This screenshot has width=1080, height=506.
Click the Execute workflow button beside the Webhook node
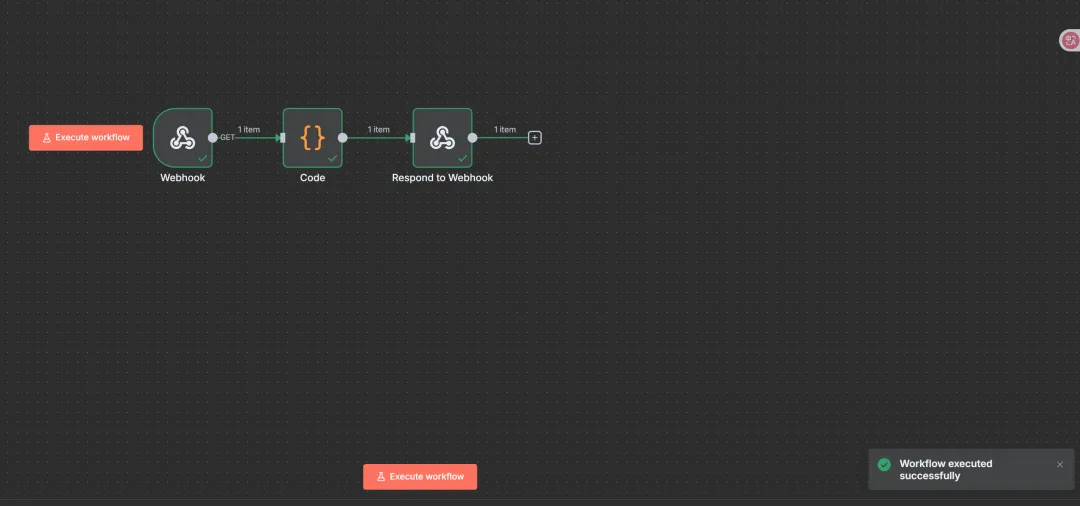pos(86,138)
